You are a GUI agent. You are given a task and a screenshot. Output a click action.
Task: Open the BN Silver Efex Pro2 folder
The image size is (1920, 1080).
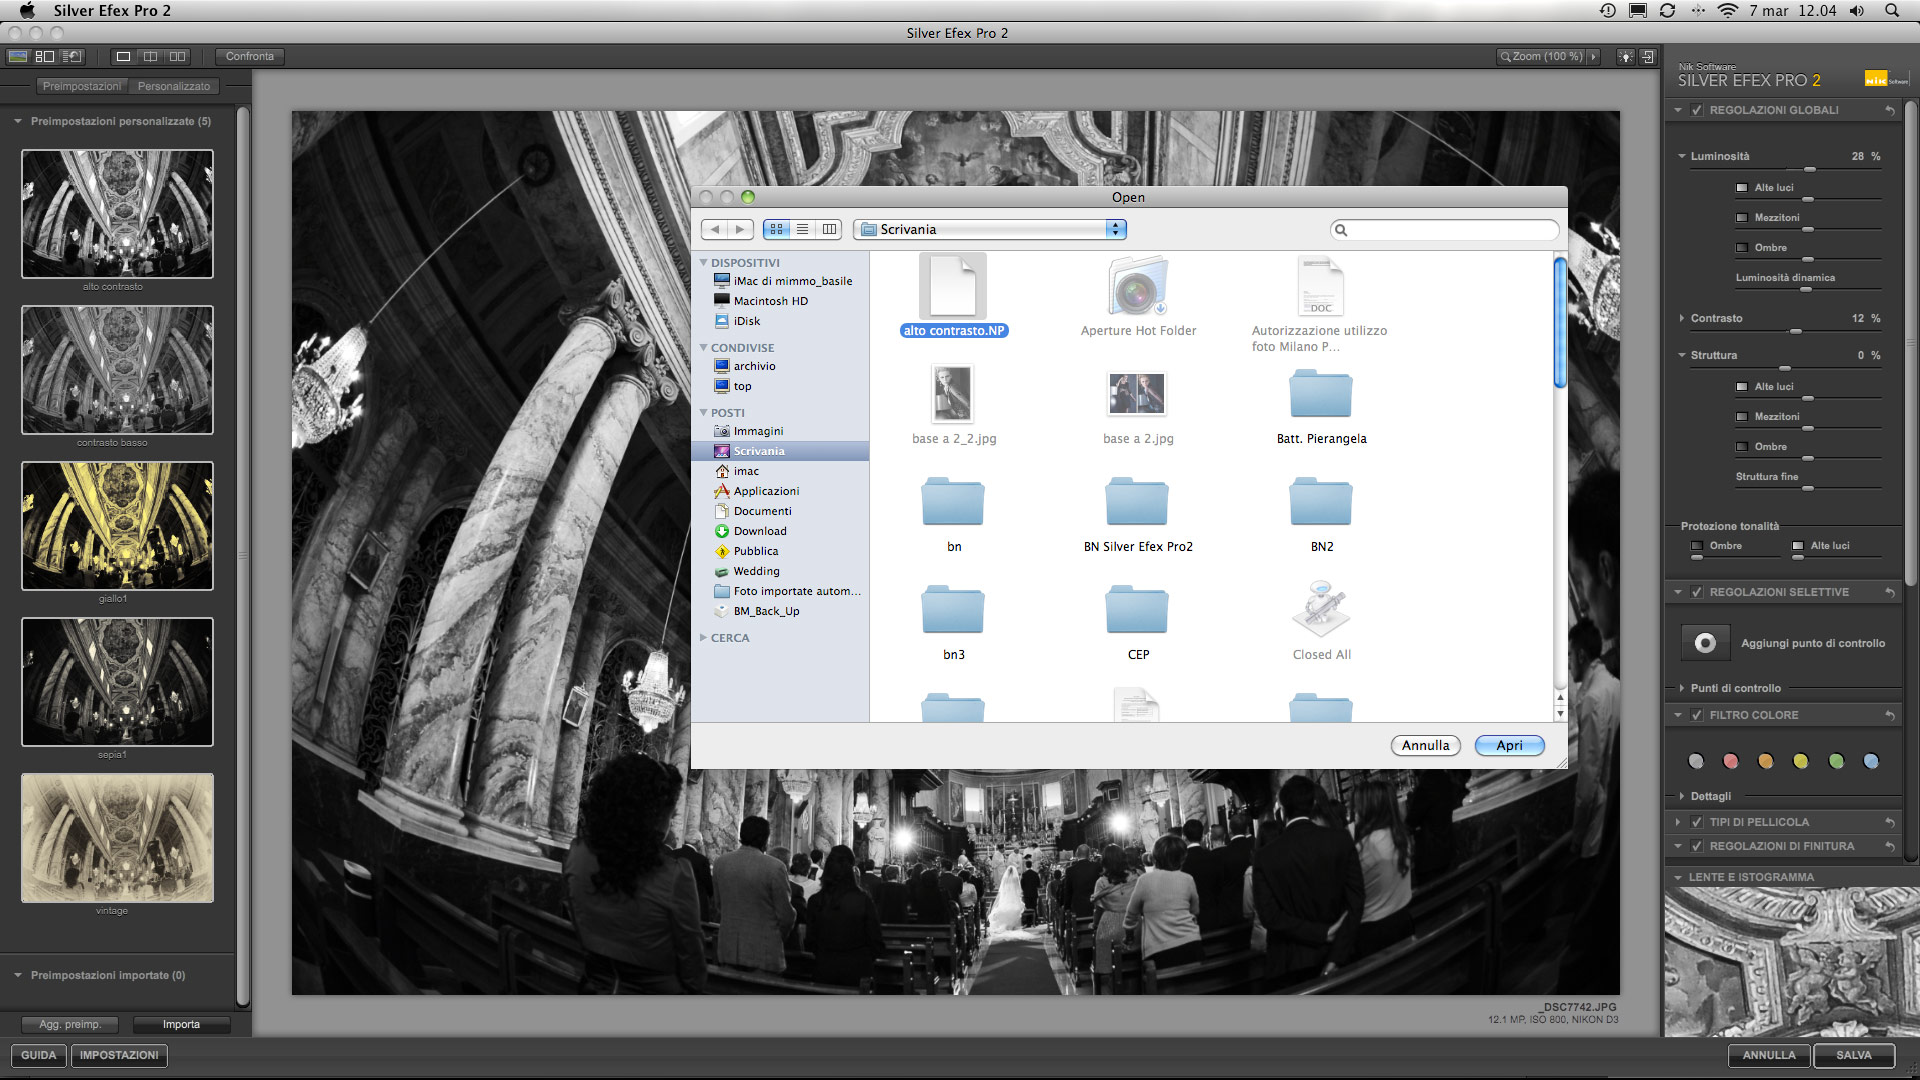pos(1138,514)
